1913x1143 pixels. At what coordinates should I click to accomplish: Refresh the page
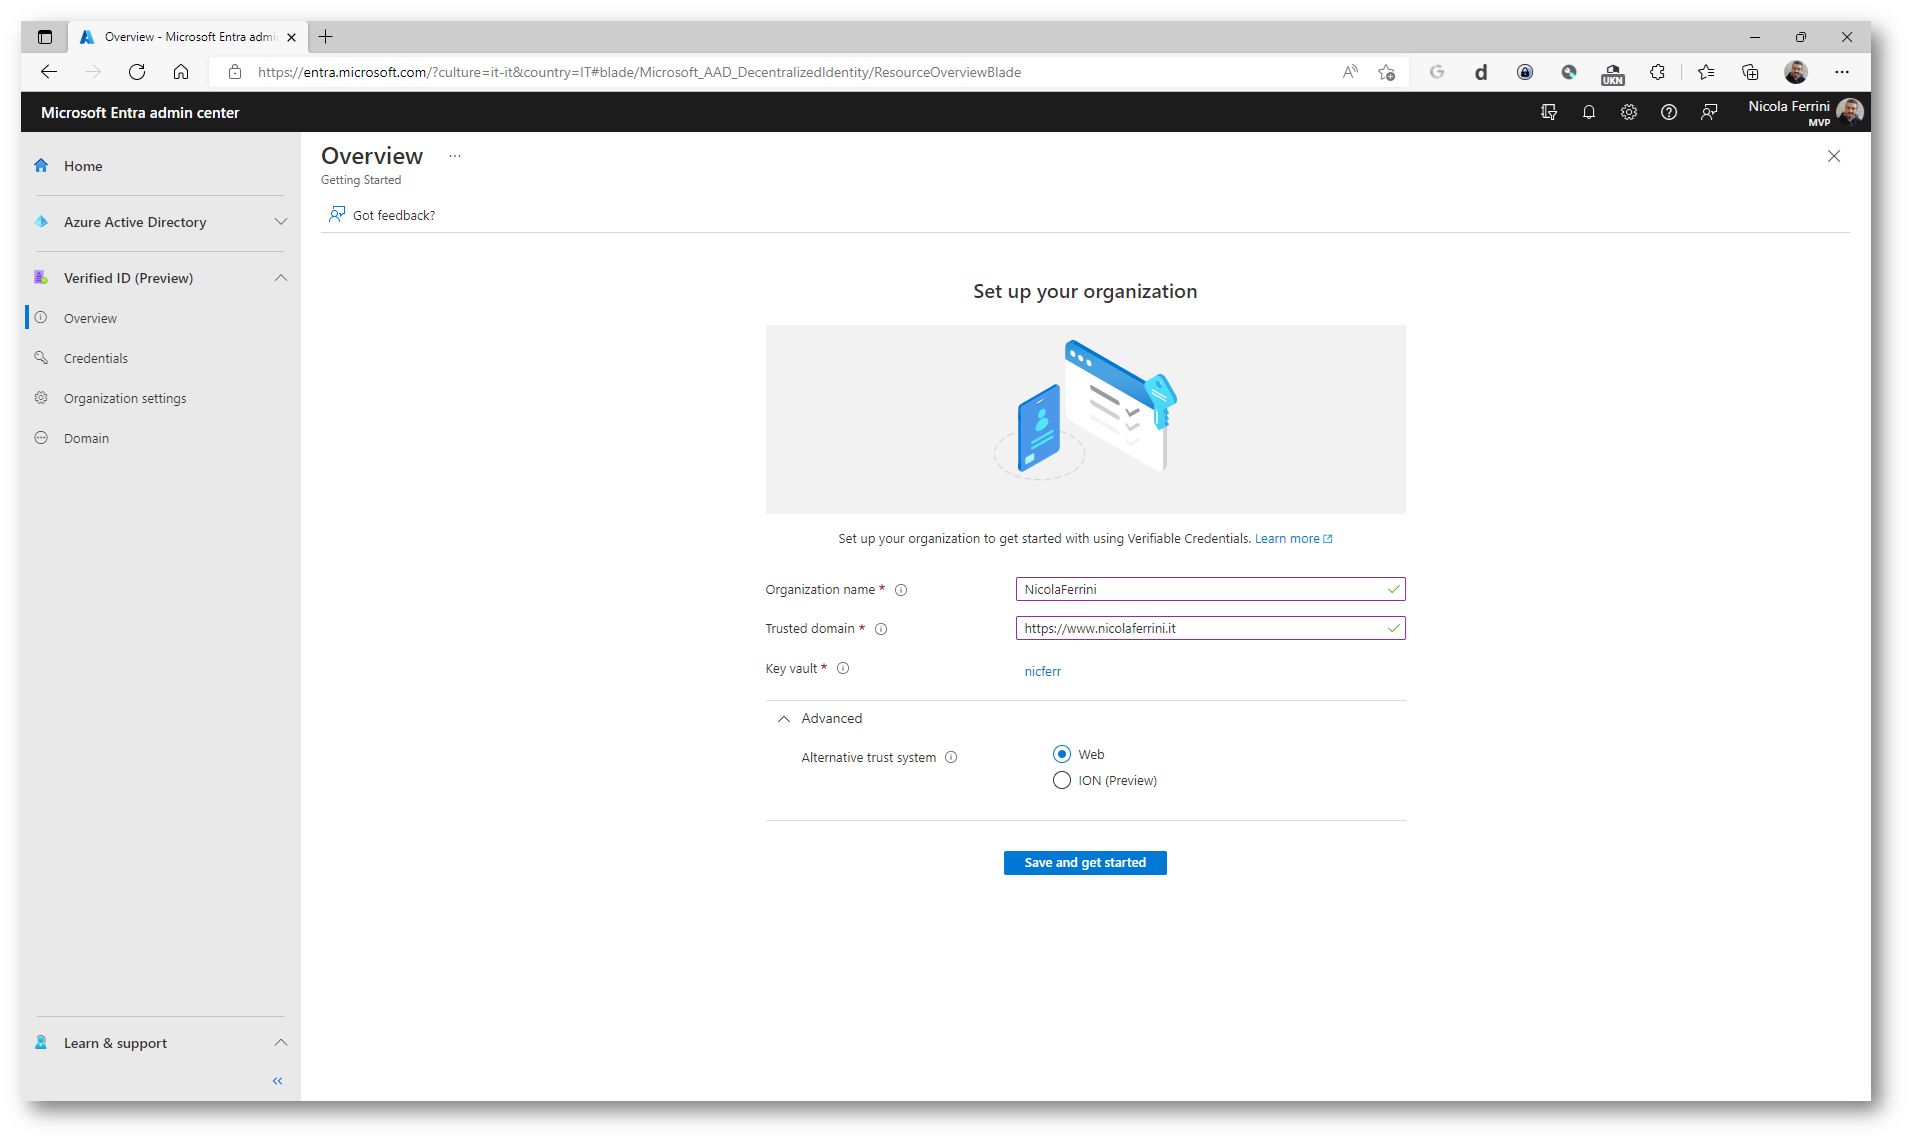point(137,72)
